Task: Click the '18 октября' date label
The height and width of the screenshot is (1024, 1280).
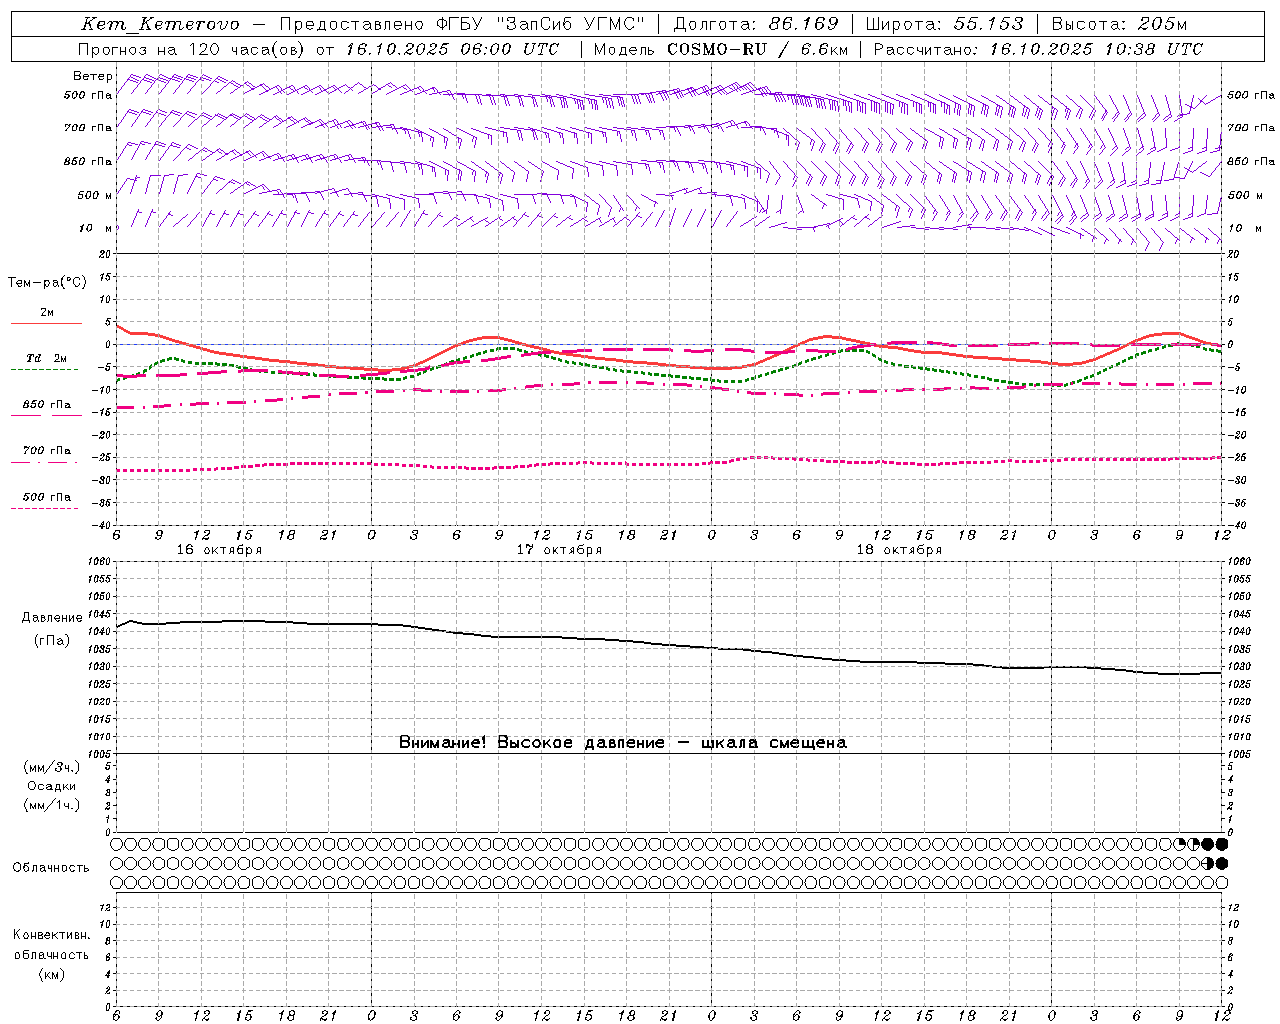Action: point(899,550)
